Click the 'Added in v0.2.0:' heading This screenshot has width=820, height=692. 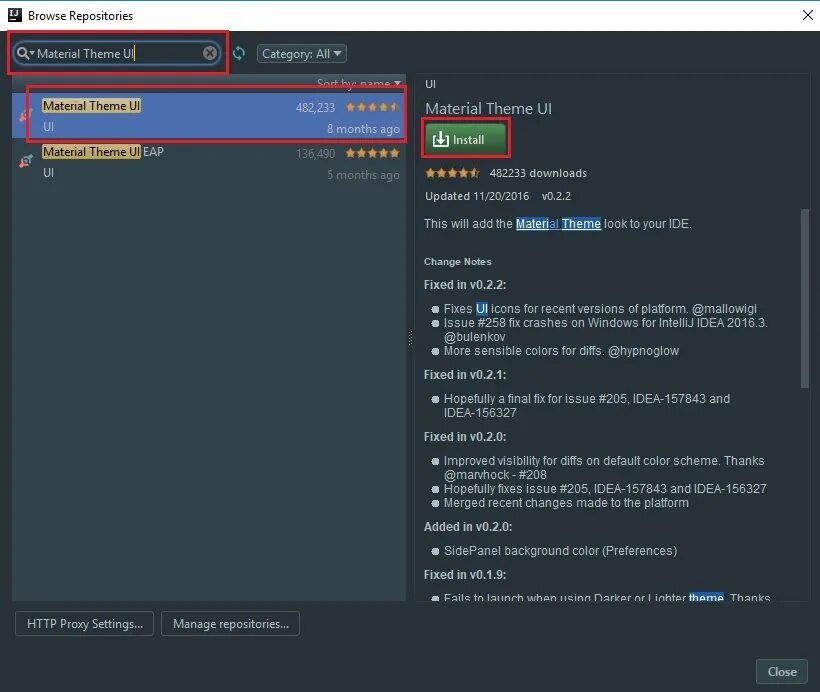click(x=468, y=527)
